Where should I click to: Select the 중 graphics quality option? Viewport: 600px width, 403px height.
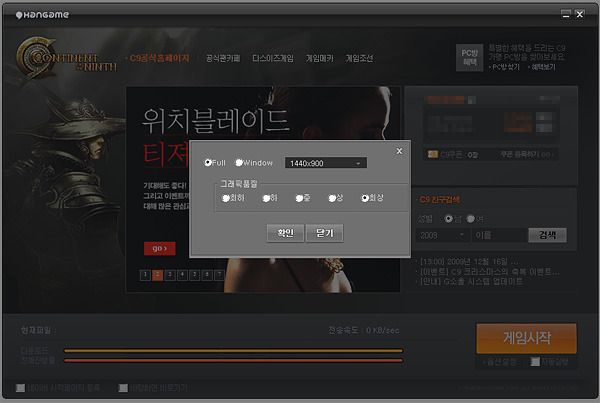[299, 198]
